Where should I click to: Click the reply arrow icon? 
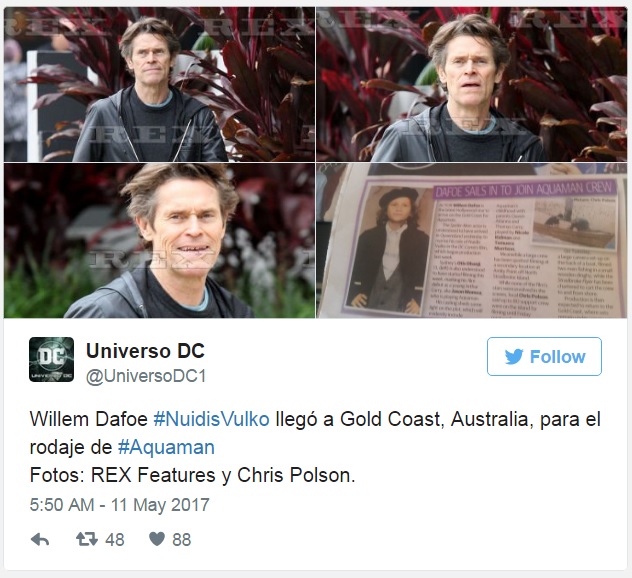click(40, 539)
